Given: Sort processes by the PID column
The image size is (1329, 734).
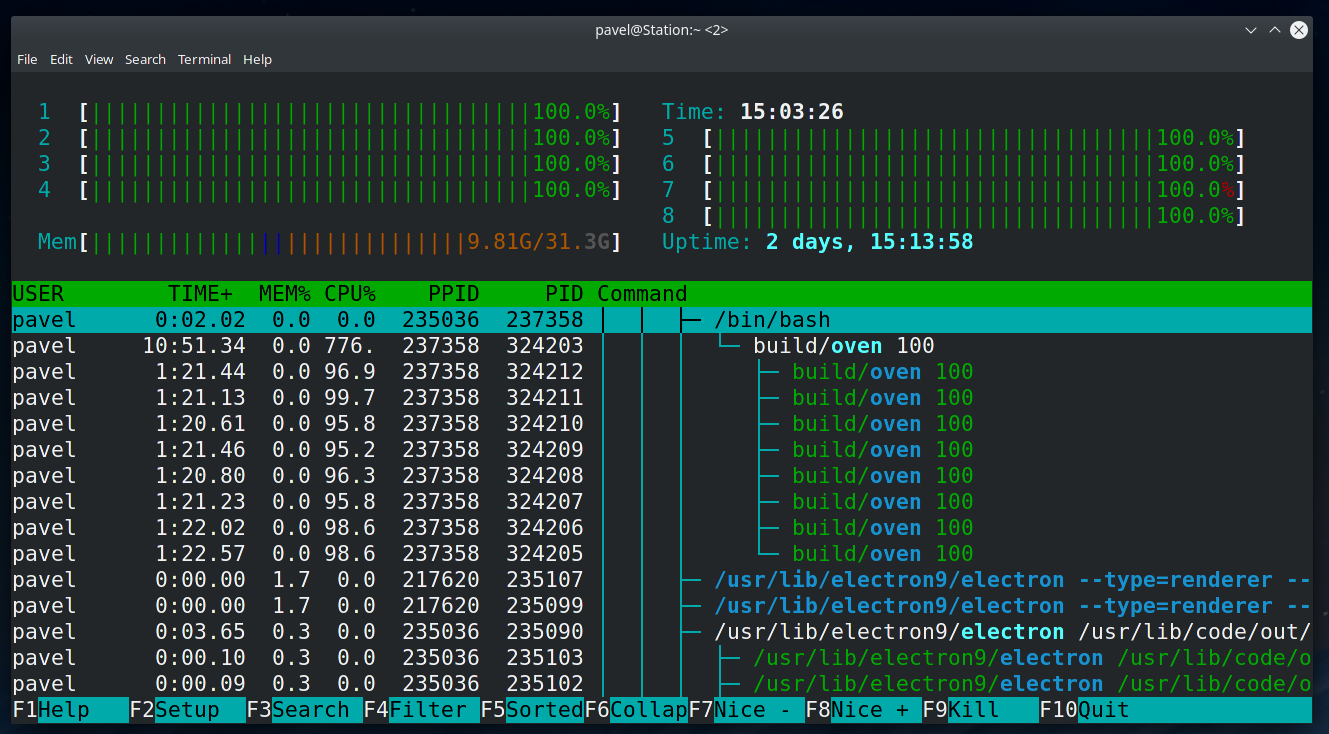Looking at the screenshot, I should click(564, 293).
